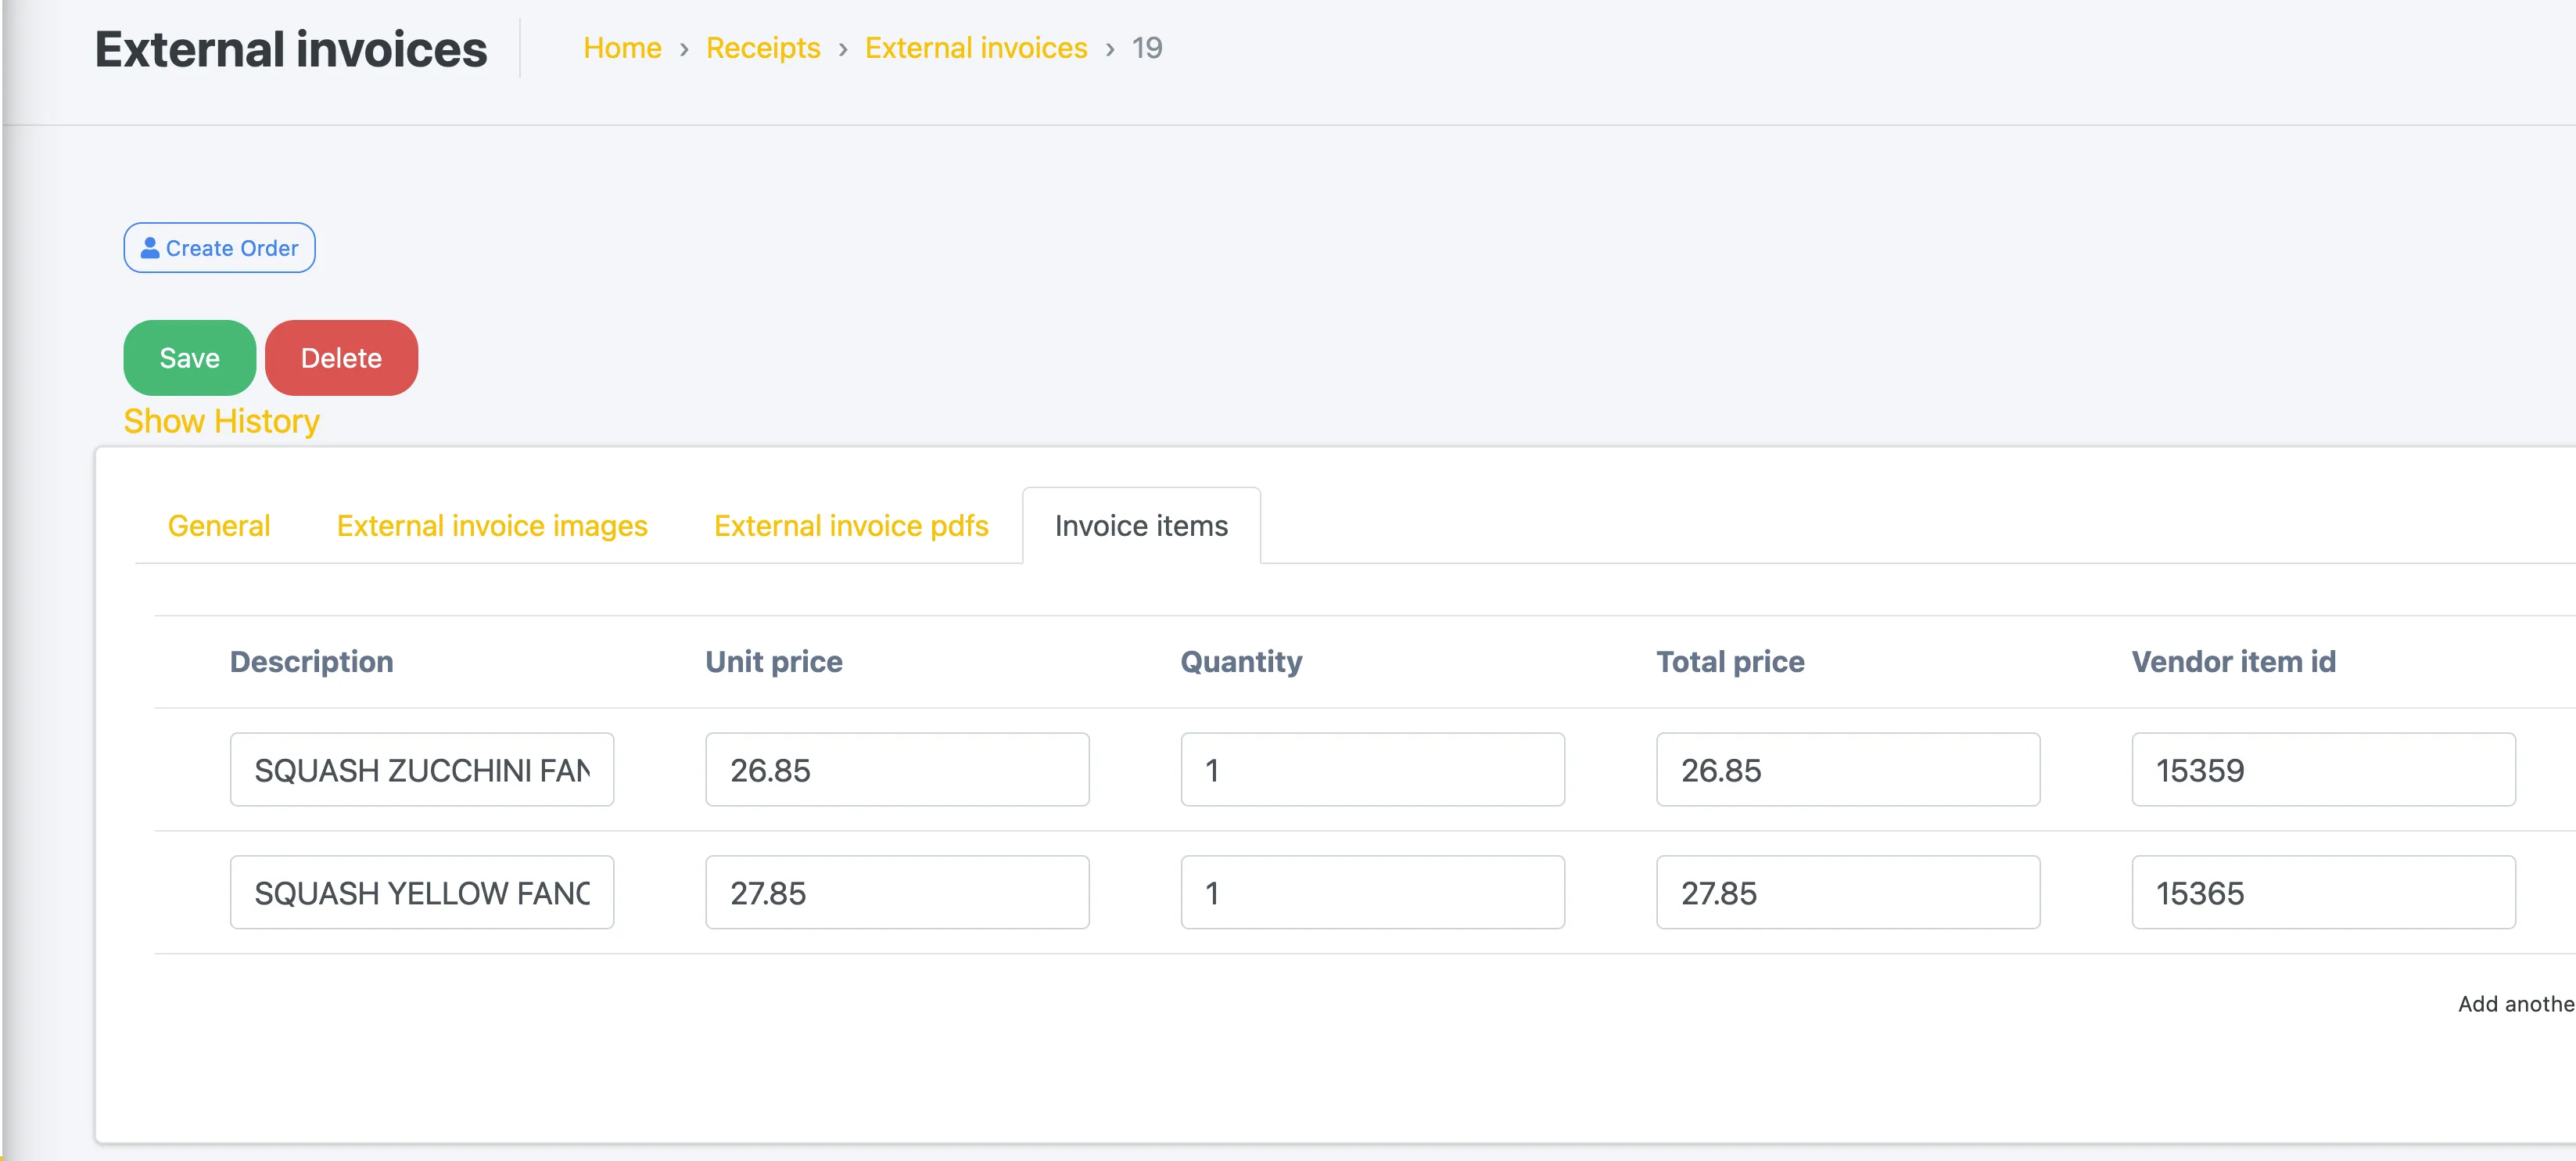
Task: Click the unit price field showing 26.85
Action: pos(897,770)
